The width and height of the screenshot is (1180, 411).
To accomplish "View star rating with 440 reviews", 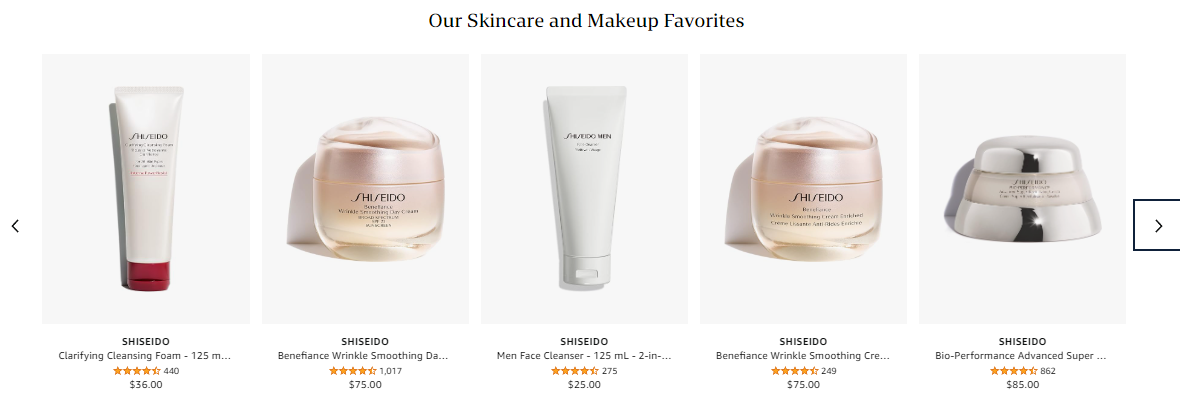I will tap(136, 370).
